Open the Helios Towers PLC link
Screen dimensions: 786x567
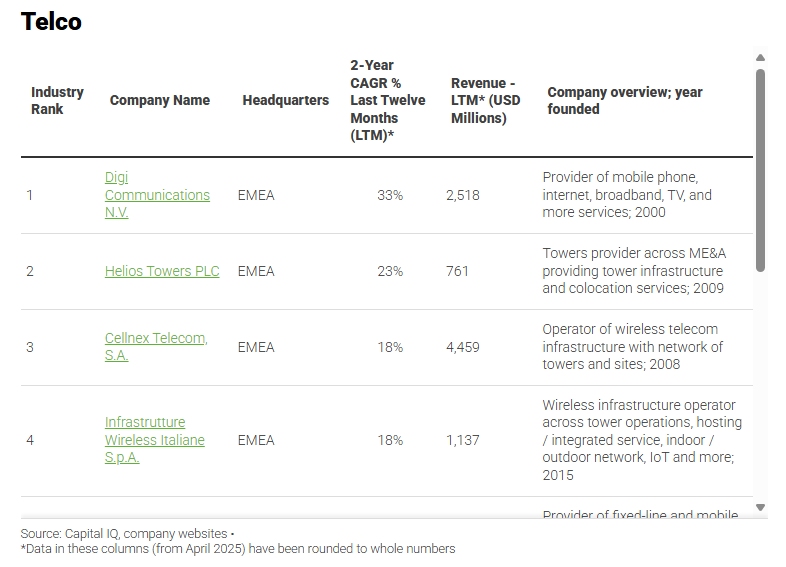pos(162,271)
